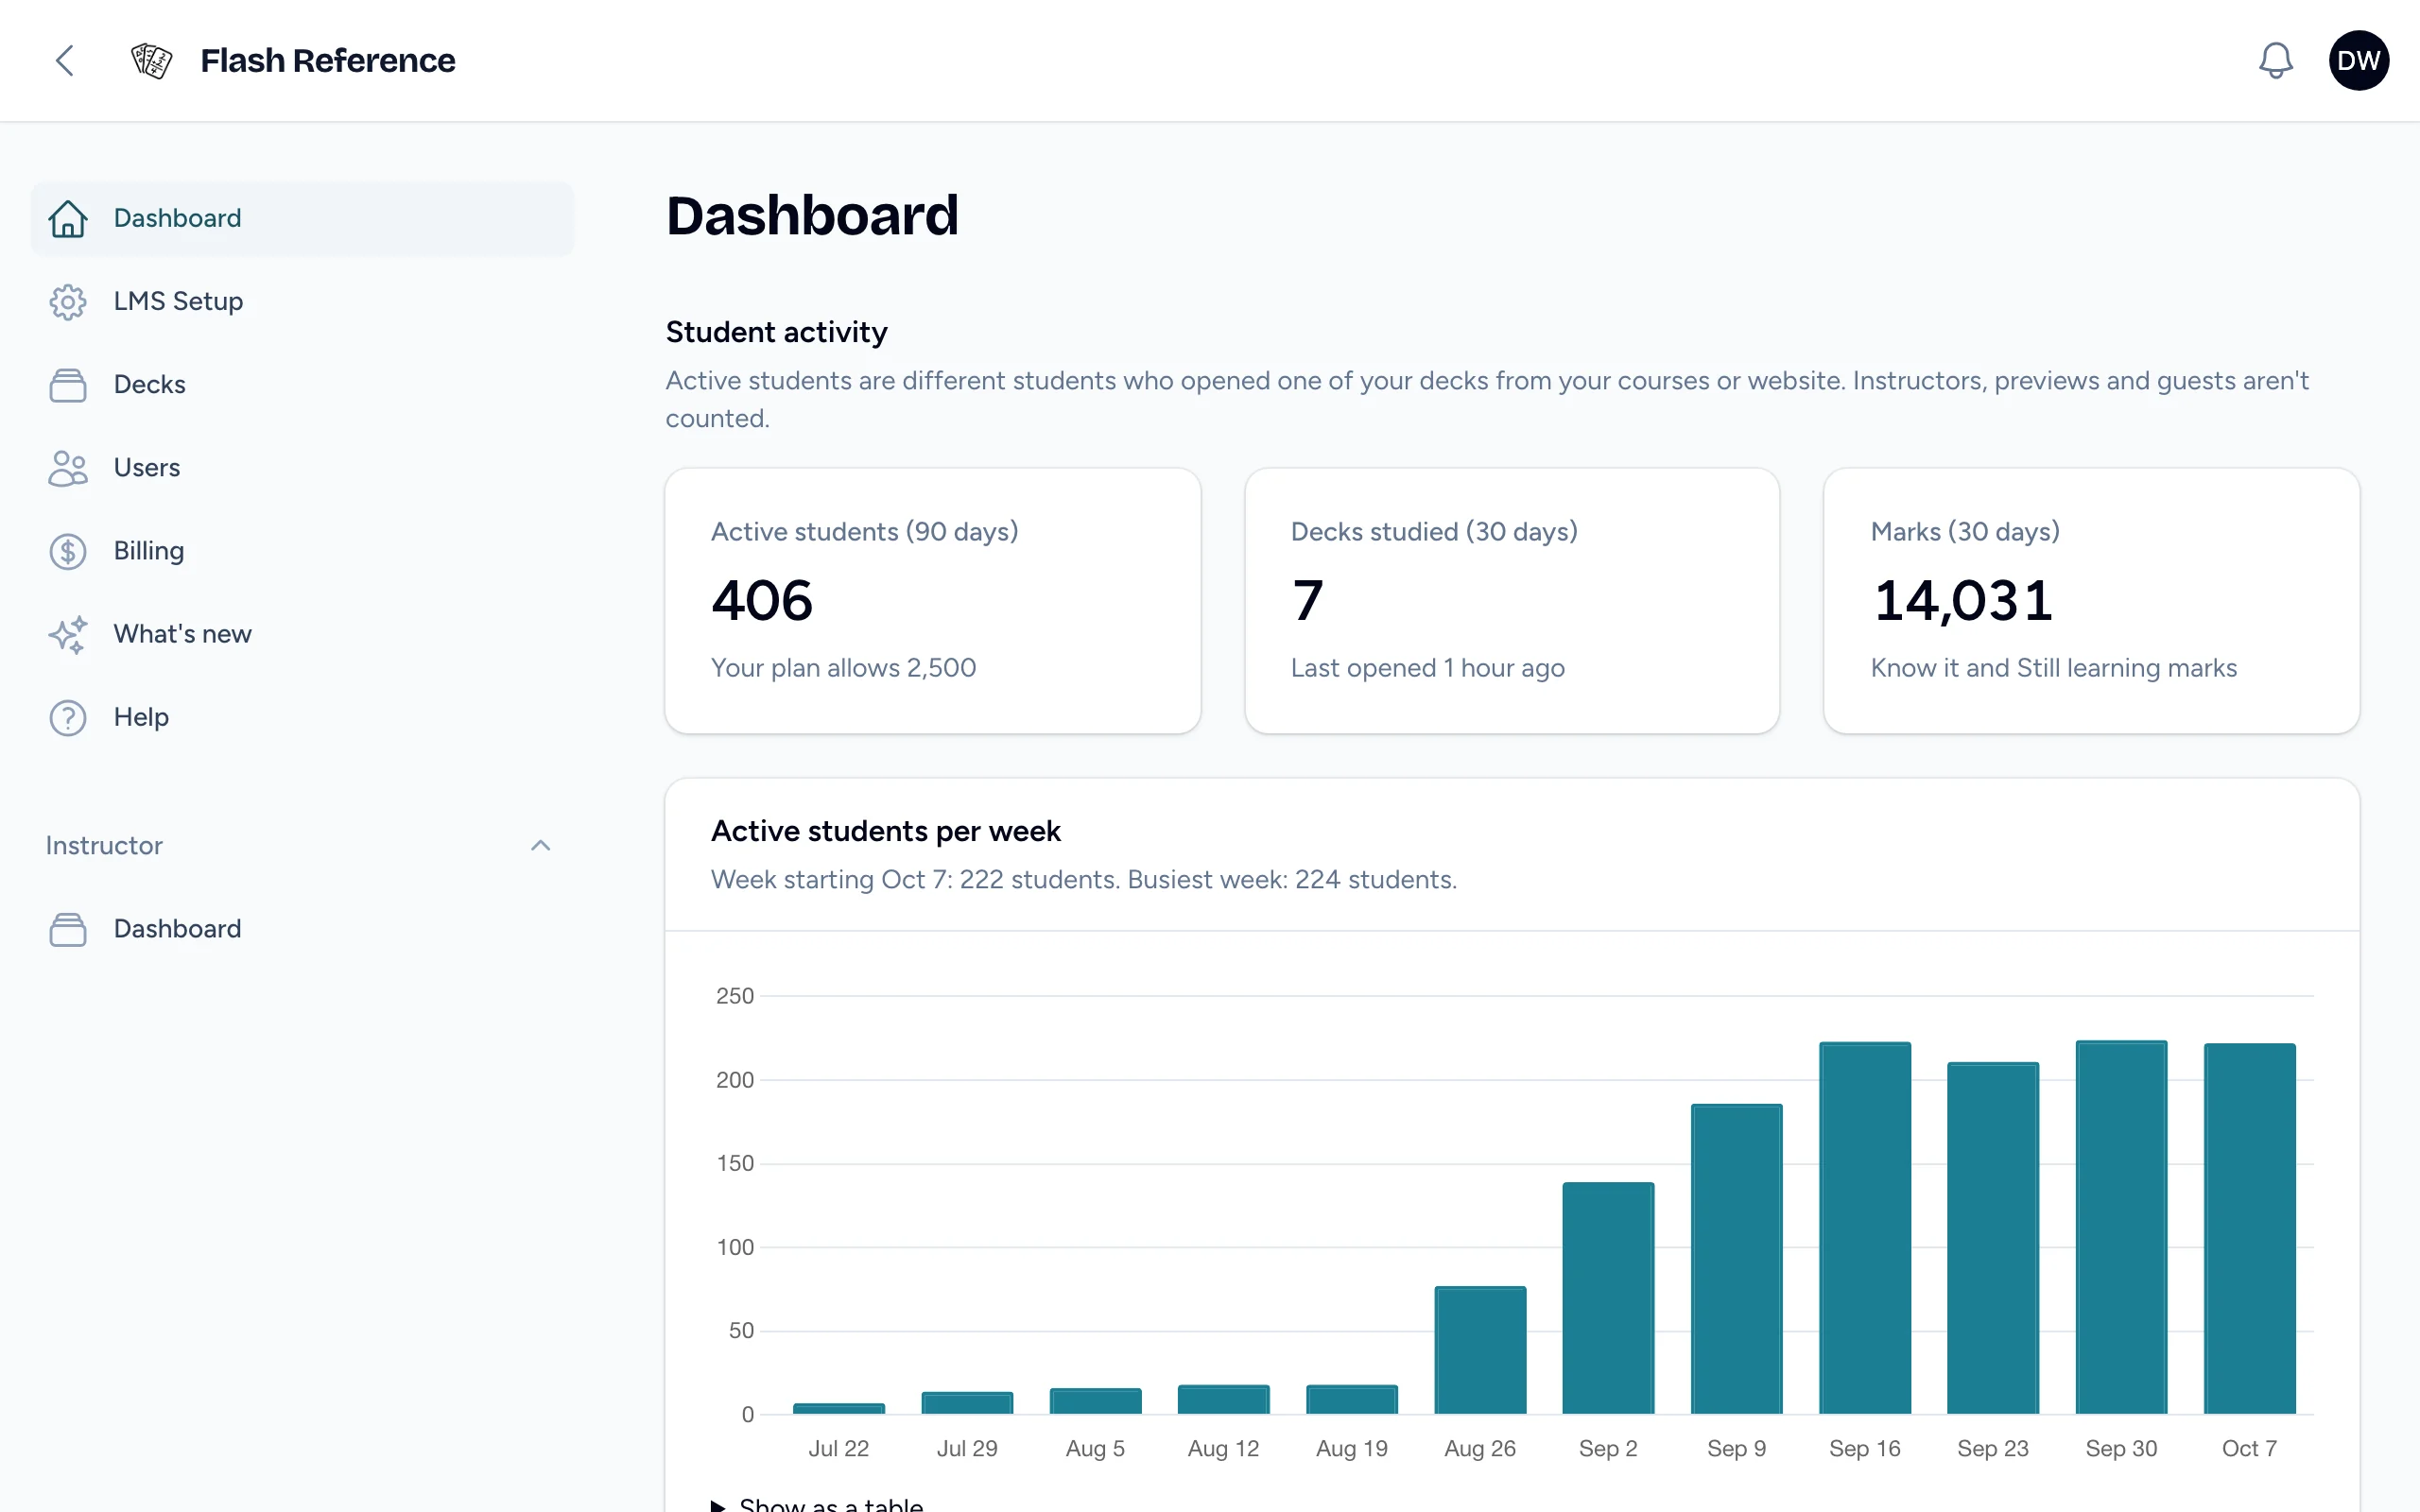This screenshot has width=2420, height=1512.
Task: Open Dashboard under Instructor section
Action: click(302, 929)
